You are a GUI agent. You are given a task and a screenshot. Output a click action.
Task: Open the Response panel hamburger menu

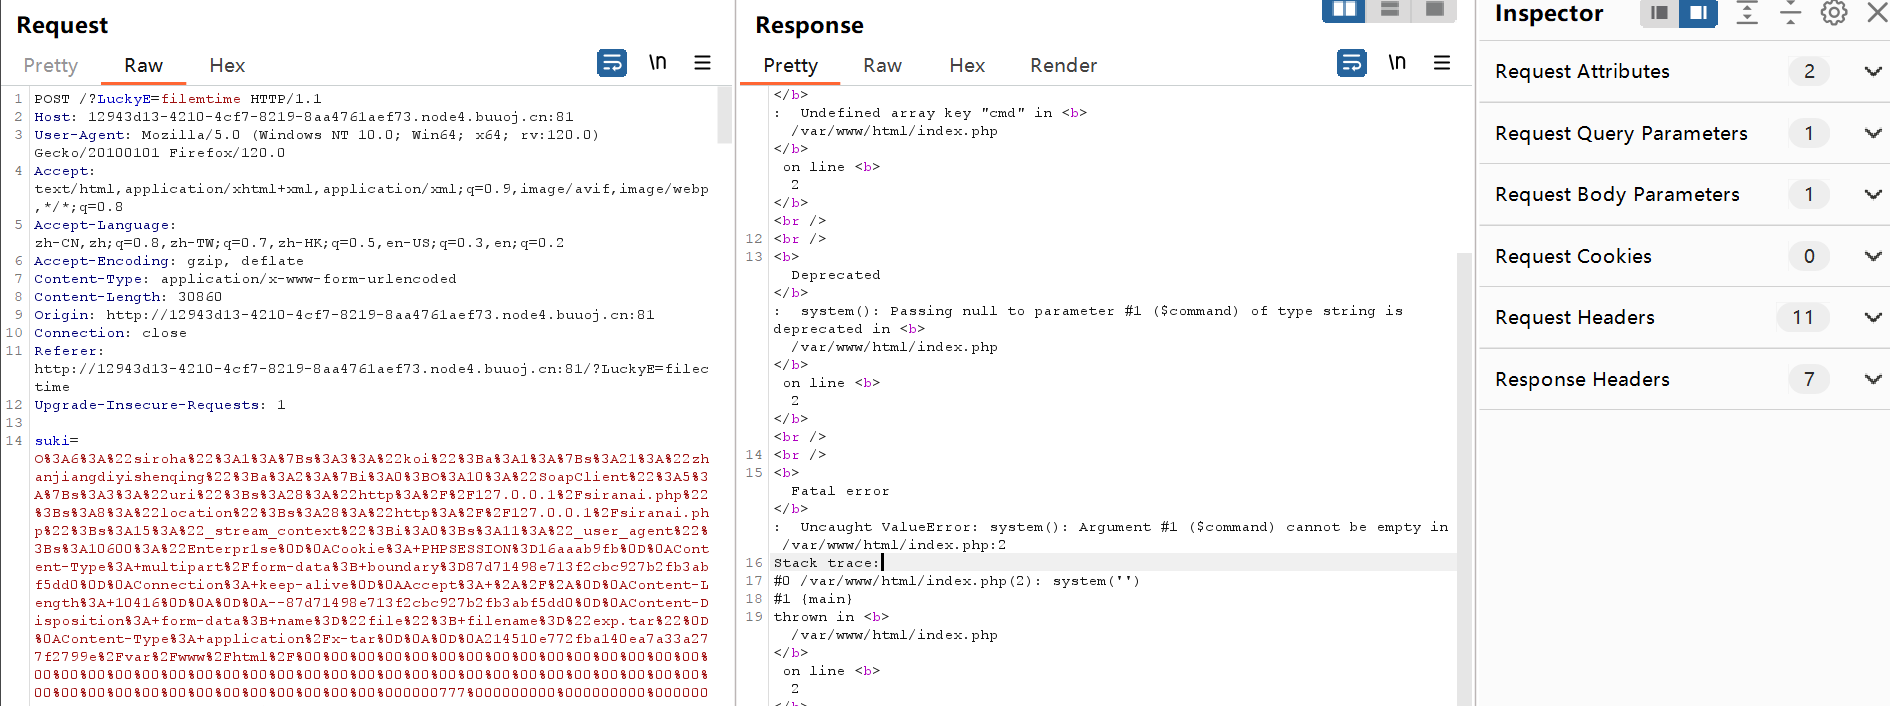coord(1441,63)
